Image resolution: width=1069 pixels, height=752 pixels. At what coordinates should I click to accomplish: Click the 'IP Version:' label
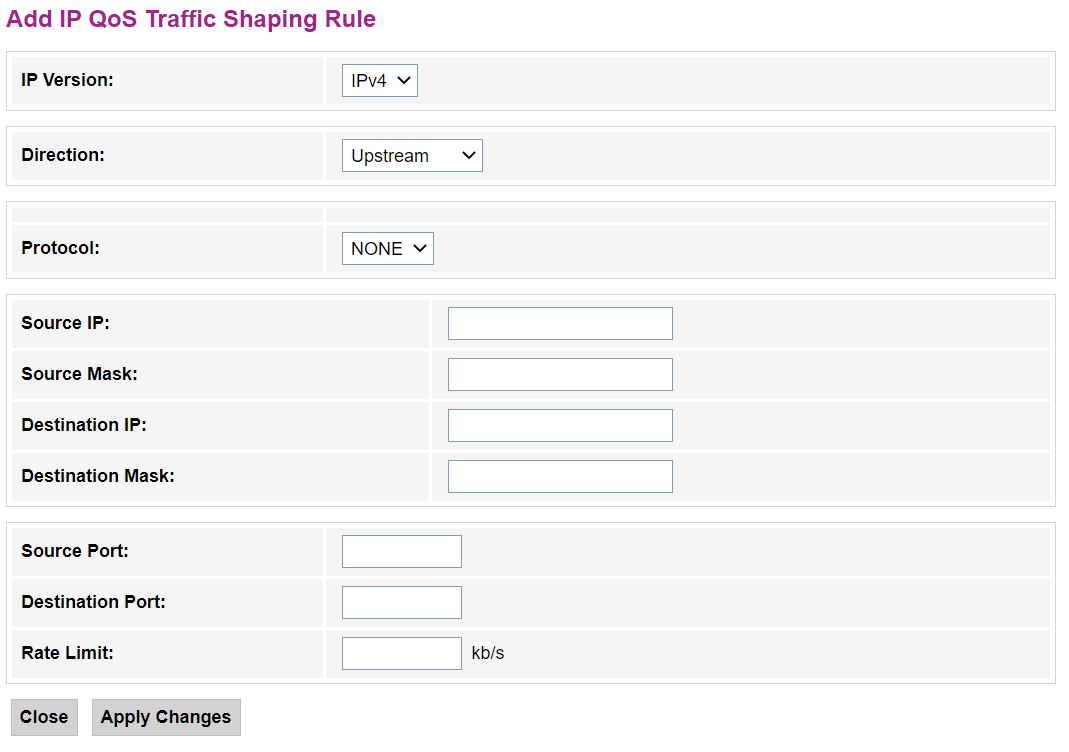[x=67, y=80]
